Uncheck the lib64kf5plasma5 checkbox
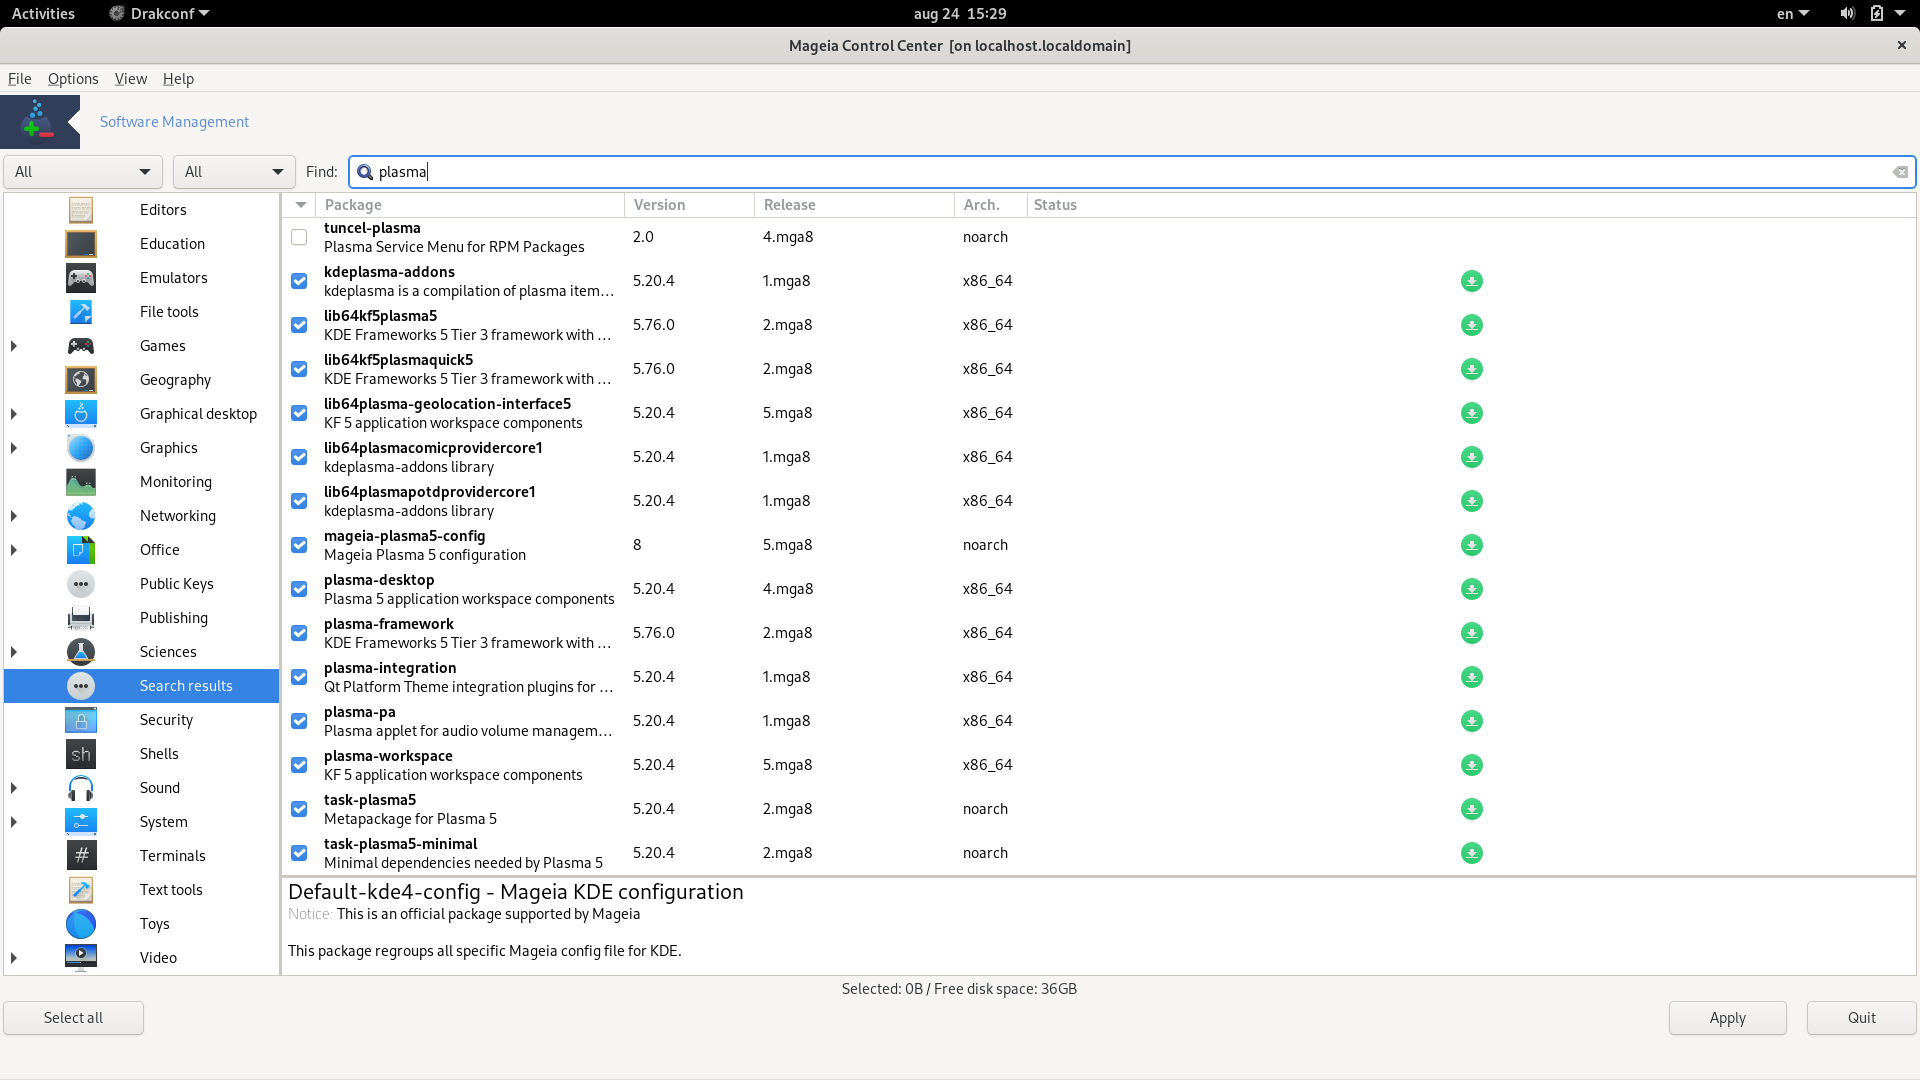Viewport: 1920px width, 1080px height. (x=299, y=325)
